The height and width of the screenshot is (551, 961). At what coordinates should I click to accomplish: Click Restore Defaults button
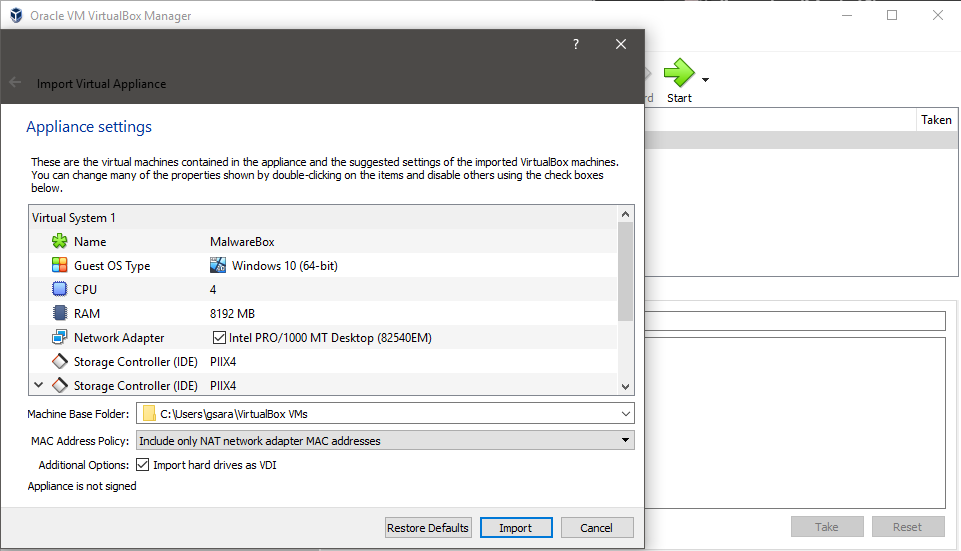[x=427, y=528]
